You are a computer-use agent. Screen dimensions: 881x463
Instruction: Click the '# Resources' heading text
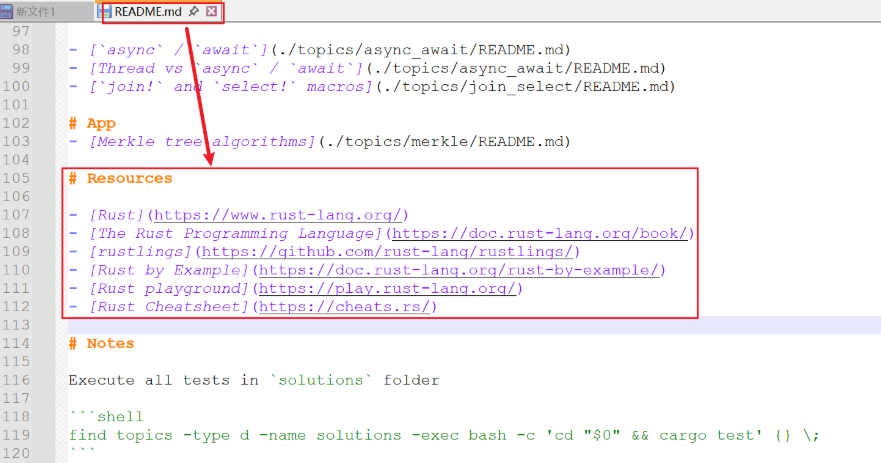pos(120,179)
